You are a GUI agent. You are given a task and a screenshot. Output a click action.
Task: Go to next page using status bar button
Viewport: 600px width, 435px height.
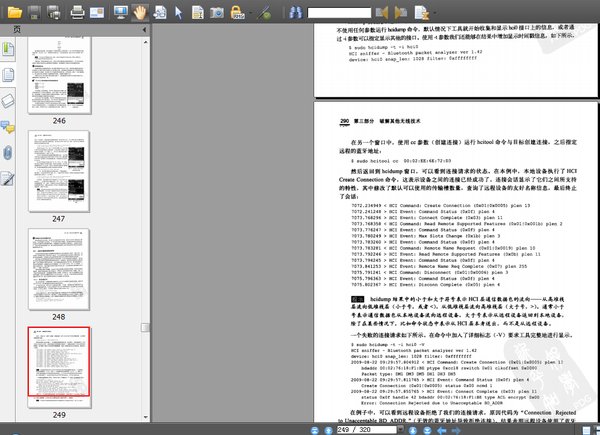point(412,430)
